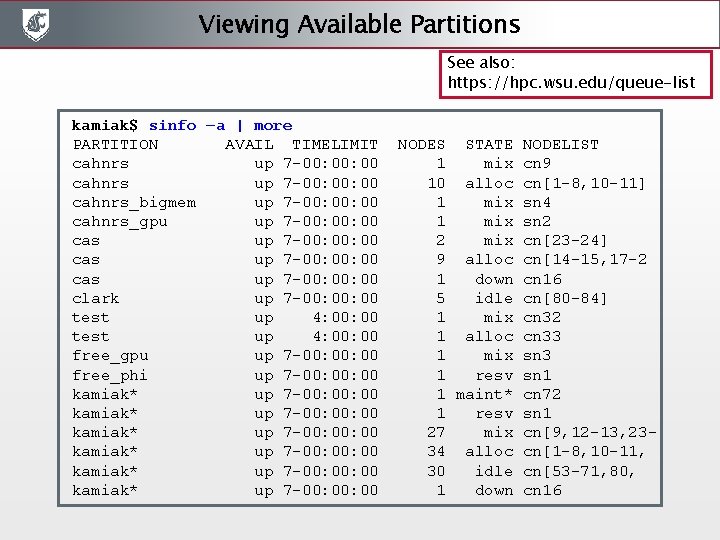Viewport: 720px width, 540px height.
Task: Click 'test' partition name in cn32 row
Action: (x=91, y=318)
